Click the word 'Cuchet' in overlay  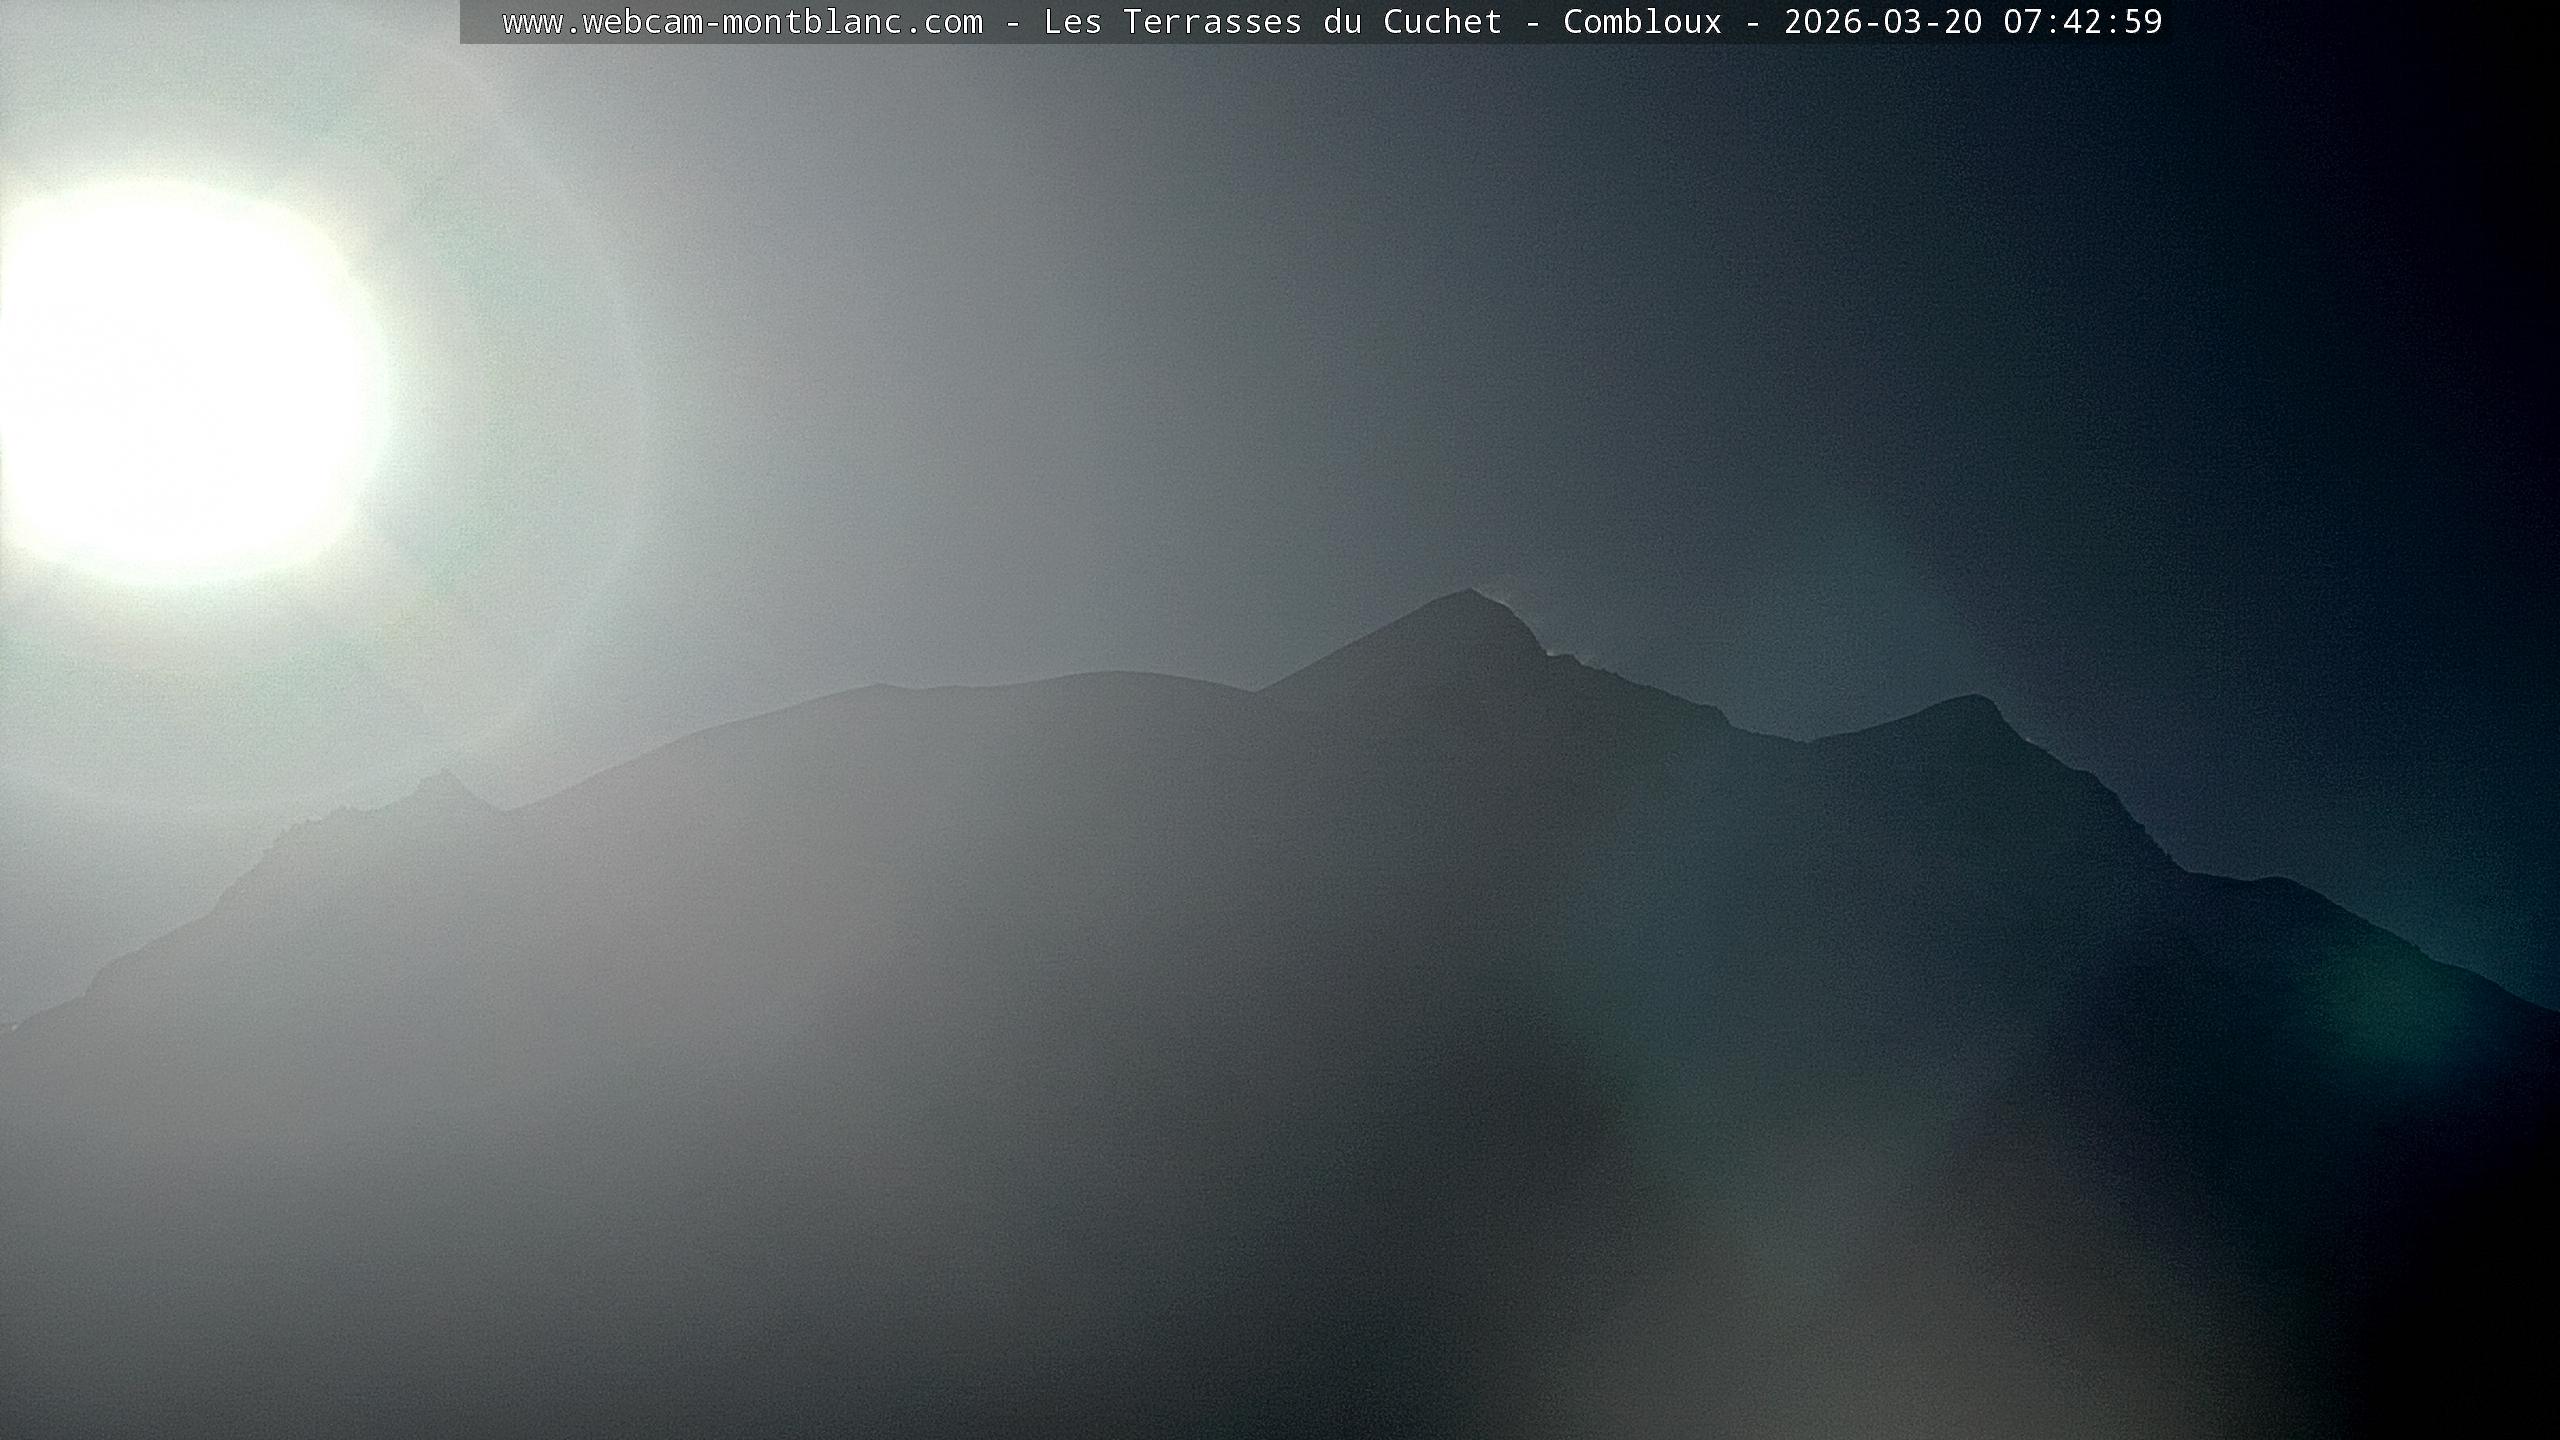pos(1442,22)
